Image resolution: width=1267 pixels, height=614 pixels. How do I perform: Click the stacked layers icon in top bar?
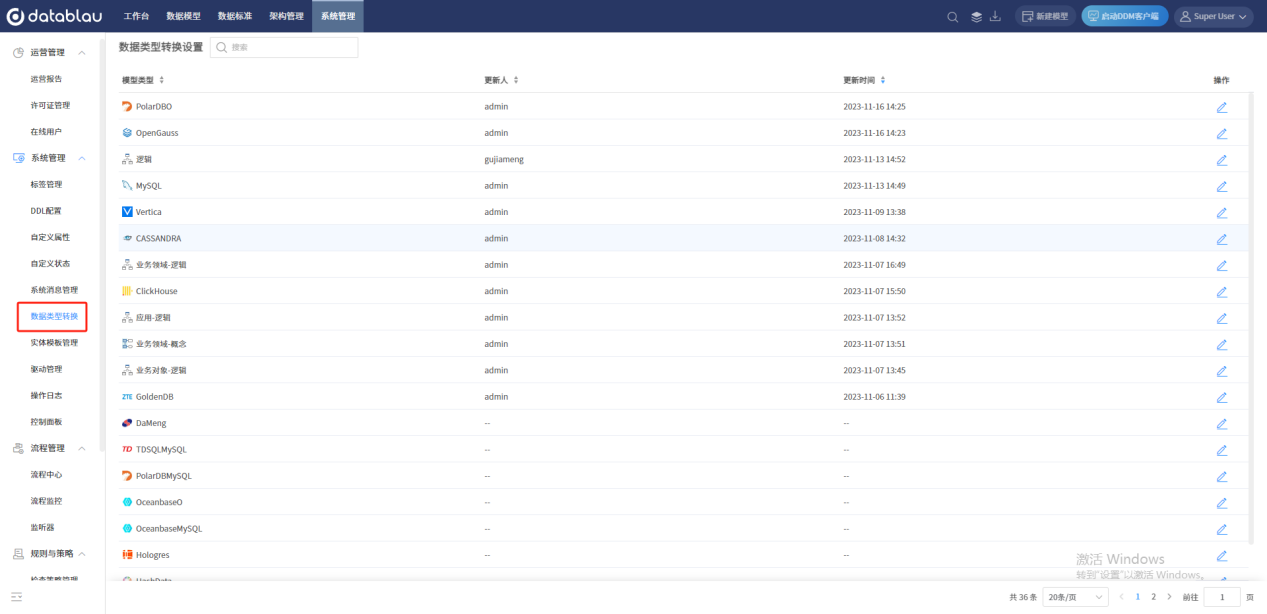(x=976, y=16)
